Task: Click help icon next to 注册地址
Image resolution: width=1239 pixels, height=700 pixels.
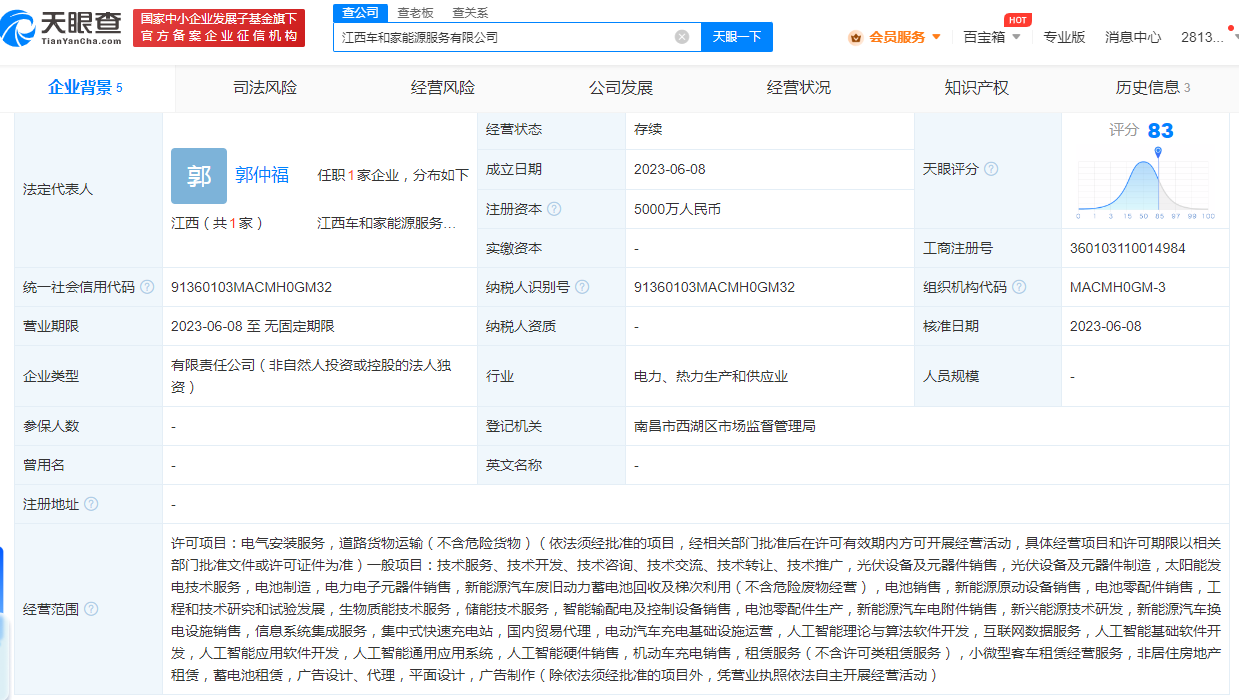Action: point(92,504)
